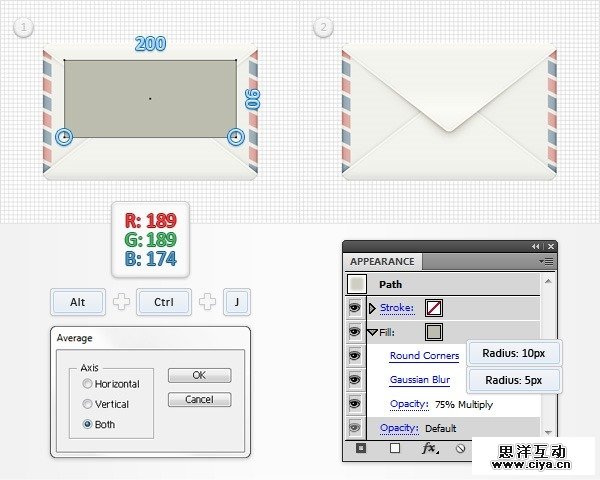Select the Horizontal axis radio button
The image size is (600, 480).
(x=88, y=384)
